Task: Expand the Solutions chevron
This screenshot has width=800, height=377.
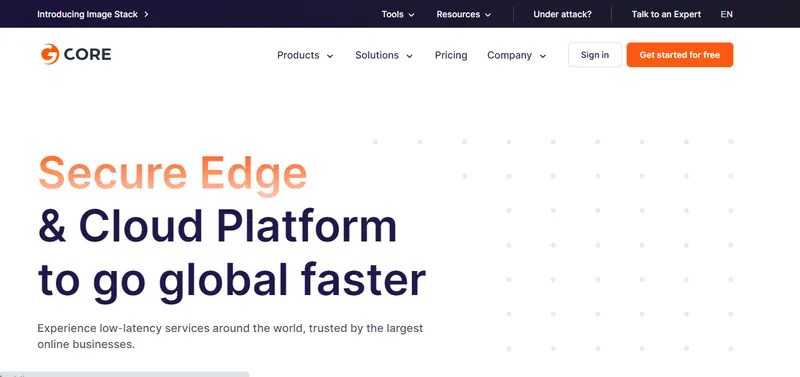Action: [x=409, y=56]
